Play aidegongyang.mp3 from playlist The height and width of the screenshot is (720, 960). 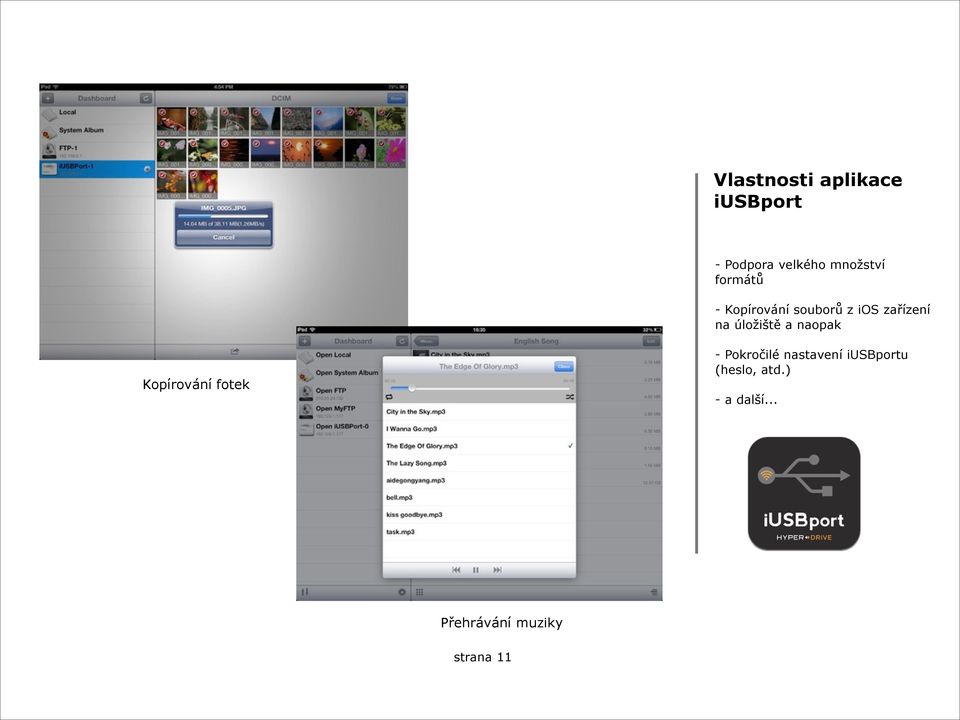click(x=479, y=481)
